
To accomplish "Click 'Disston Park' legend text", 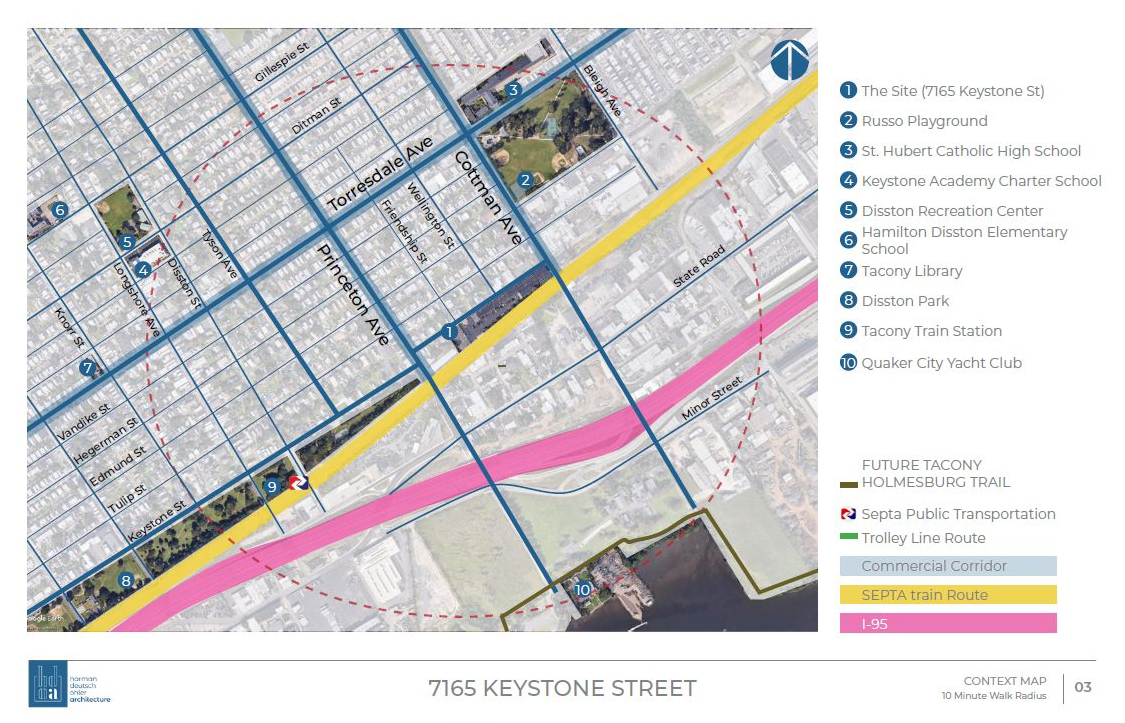I will click(905, 301).
